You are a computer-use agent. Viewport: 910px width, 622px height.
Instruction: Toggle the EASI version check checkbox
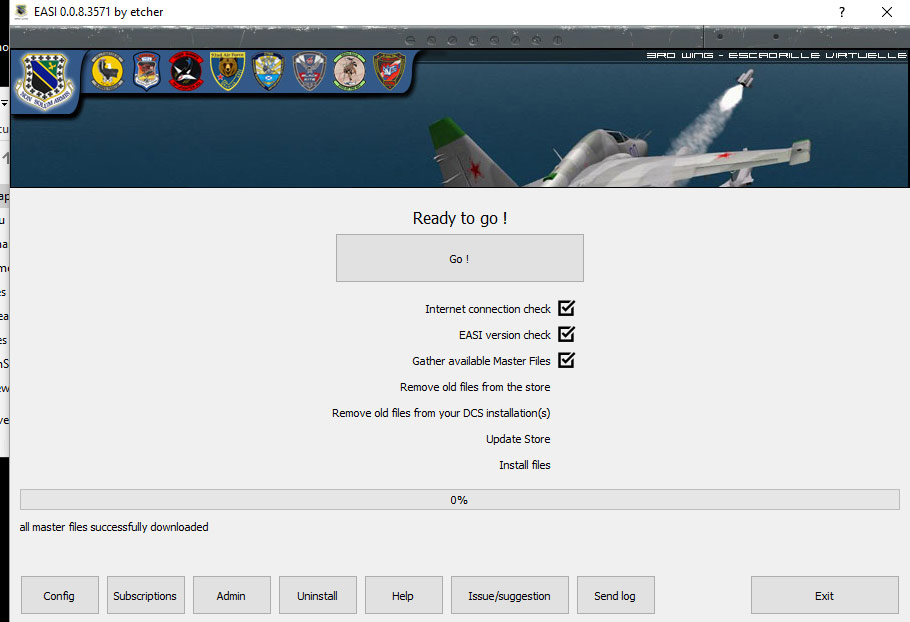pyautogui.click(x=567, y=335)
